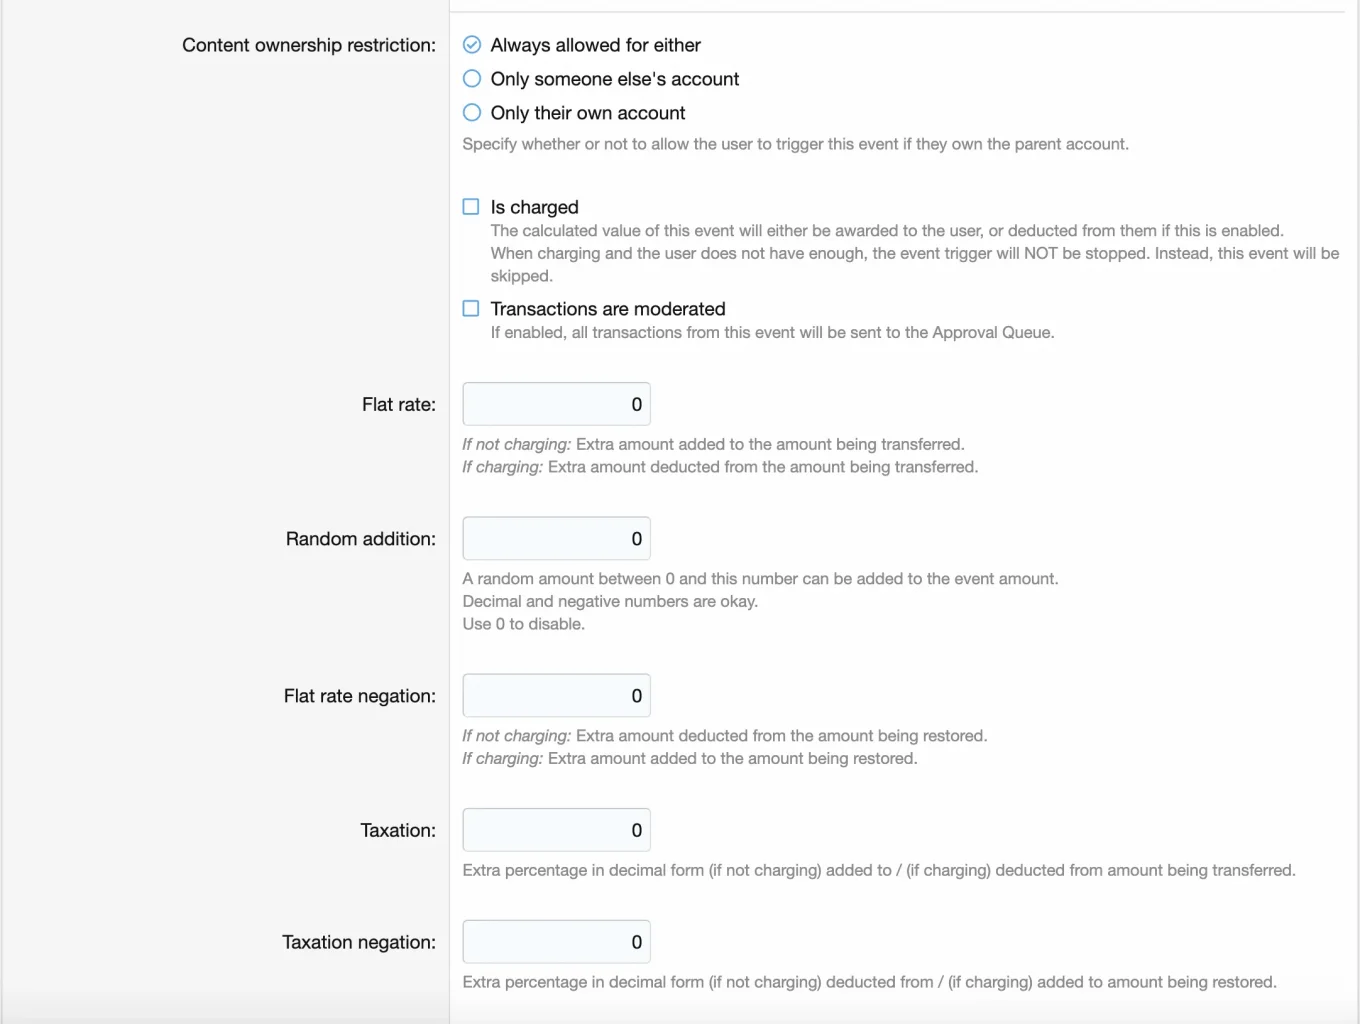
Task: Click the 'Is charged' label text
Action: pyautogui.click(x=534, y=207)
